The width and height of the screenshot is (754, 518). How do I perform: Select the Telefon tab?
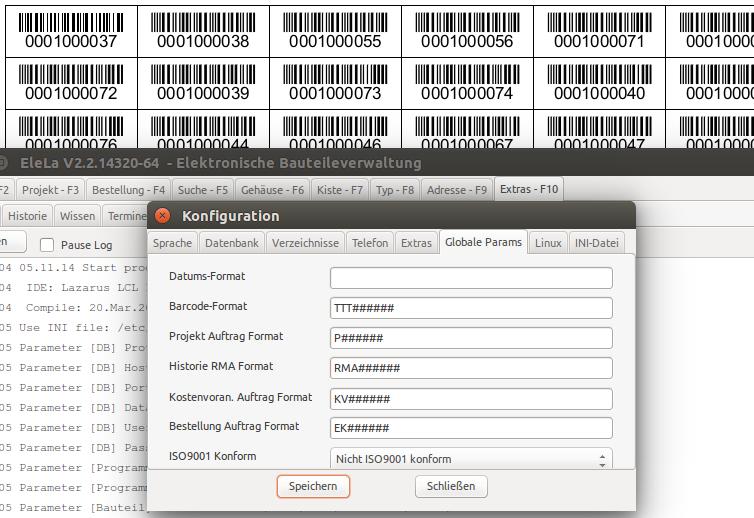coord(370,243)
